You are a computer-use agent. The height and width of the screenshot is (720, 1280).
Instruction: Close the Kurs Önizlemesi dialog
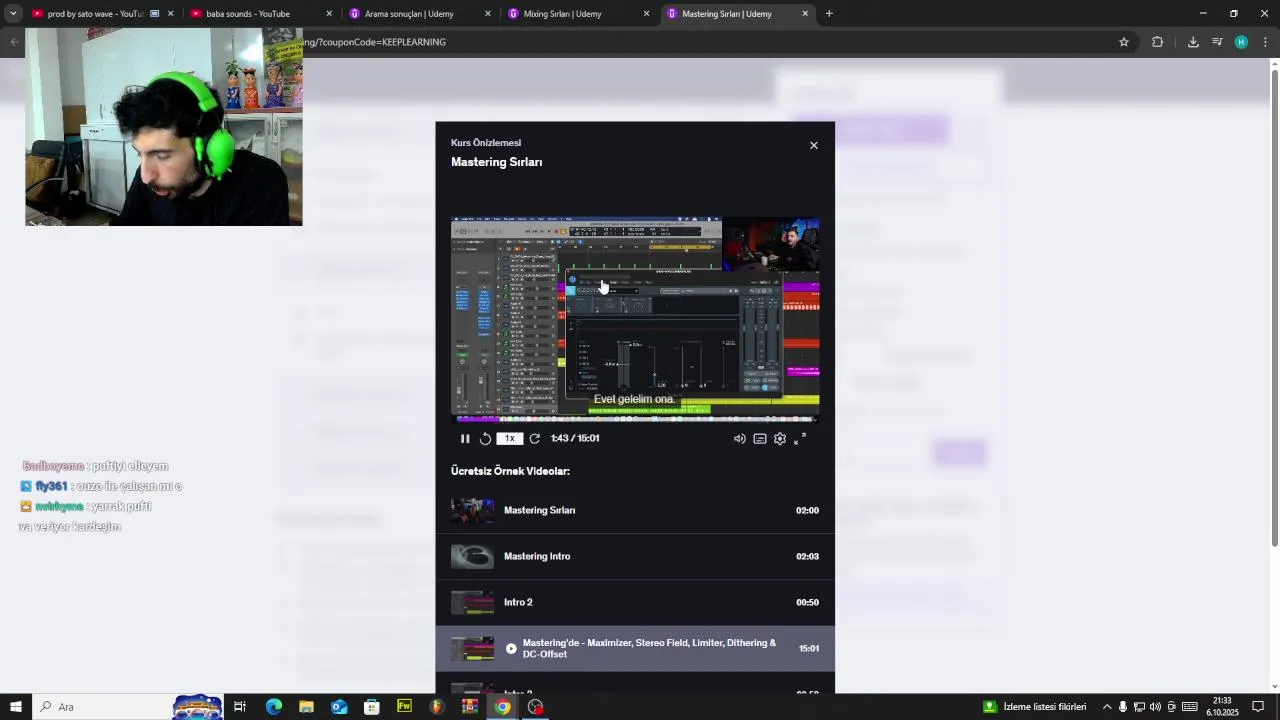(x=814, y=146)
